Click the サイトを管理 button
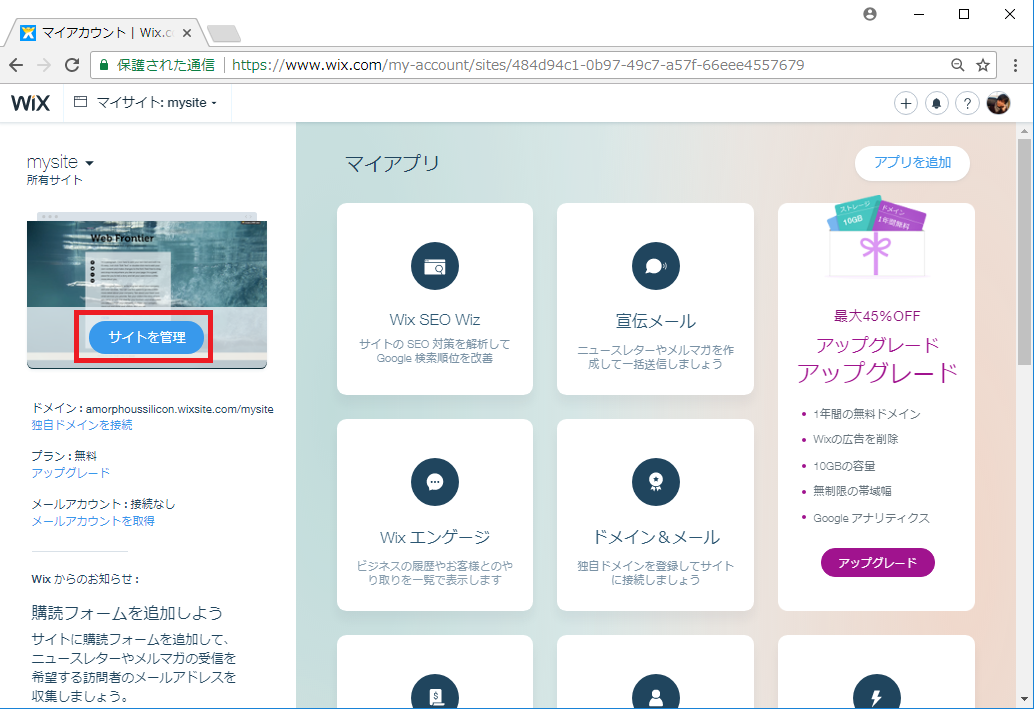The width and height of the screenshot is (1034, 709). [x=146, y=337]
